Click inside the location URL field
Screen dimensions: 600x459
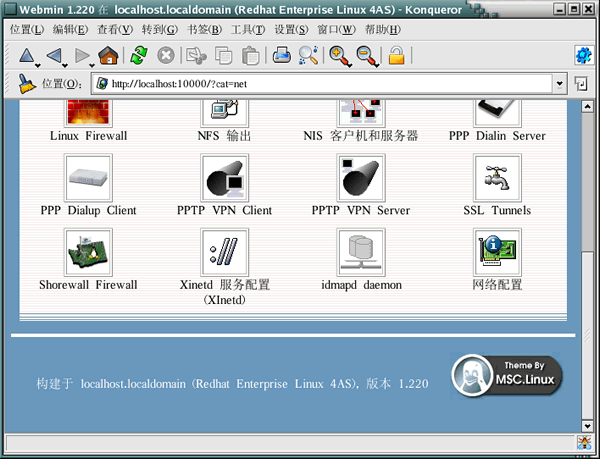pos(321,84)
